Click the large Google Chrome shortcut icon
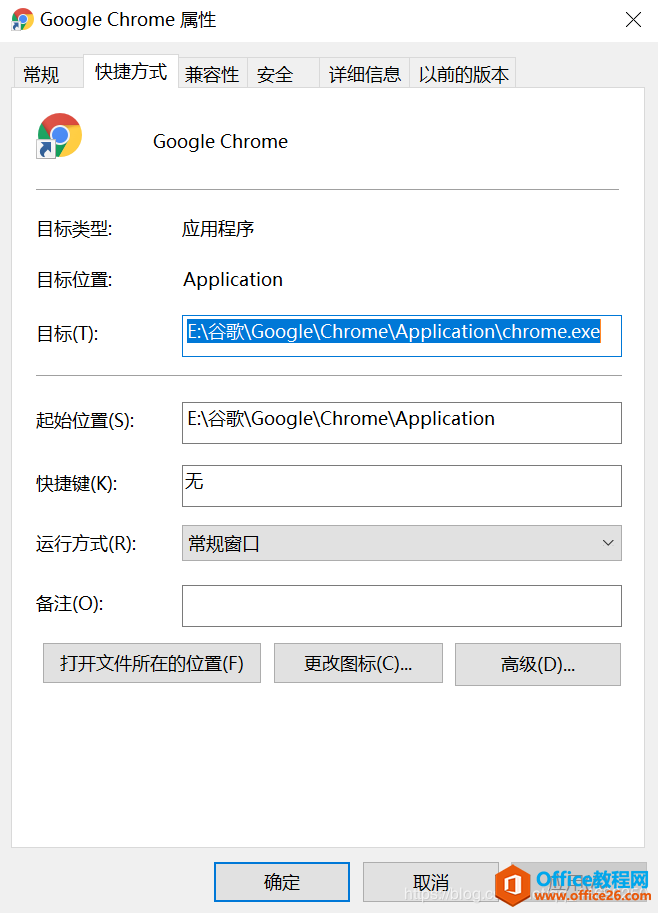This screenshot has height=913, width=658. tap(59, 136)
